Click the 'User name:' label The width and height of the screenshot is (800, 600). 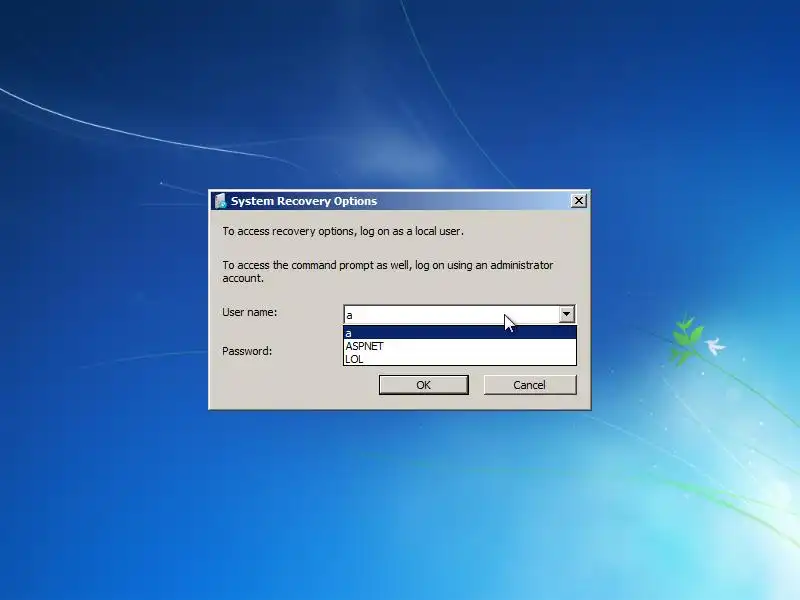[x=249, y=312]
